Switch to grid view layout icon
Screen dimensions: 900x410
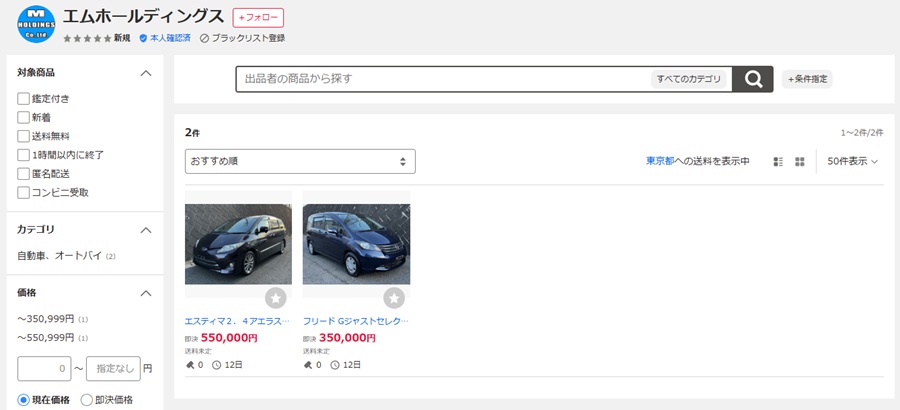[800, 162]
